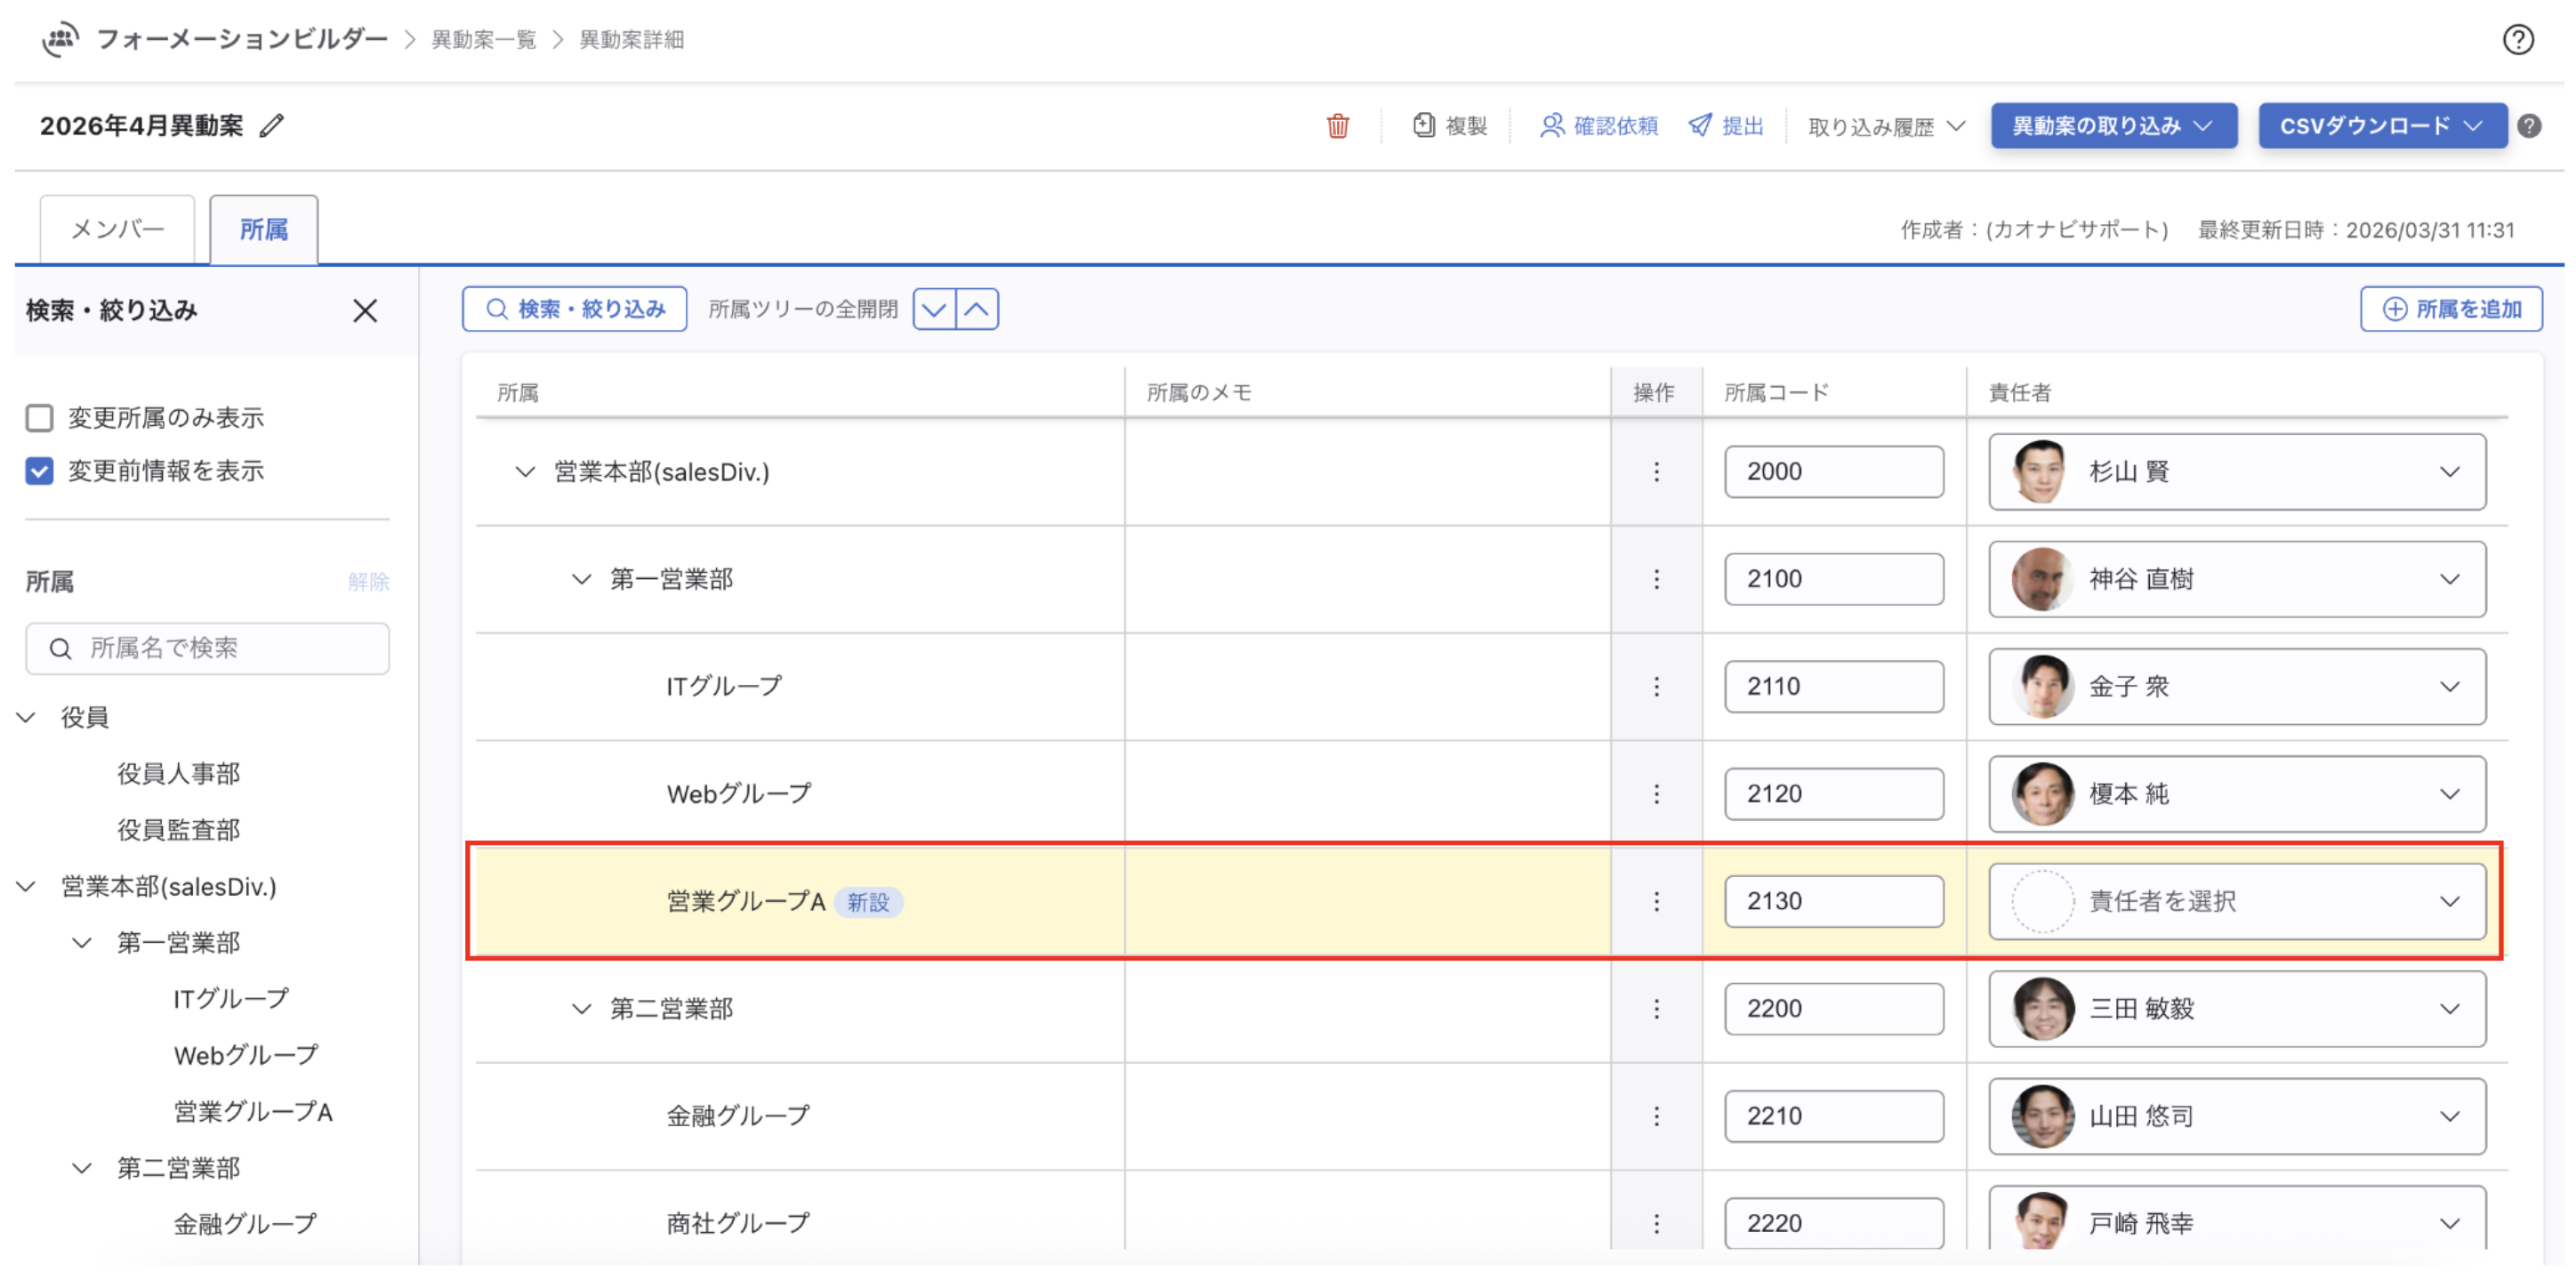
Task: Open 責任者を選択 dropdown for 営業グループA
Action: pos(2236,901)
